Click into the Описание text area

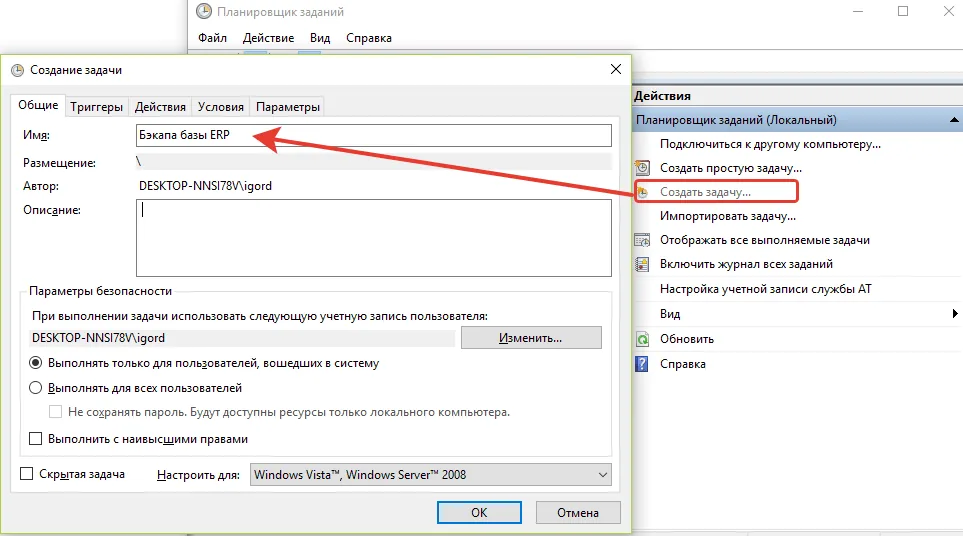click(373, 238)
